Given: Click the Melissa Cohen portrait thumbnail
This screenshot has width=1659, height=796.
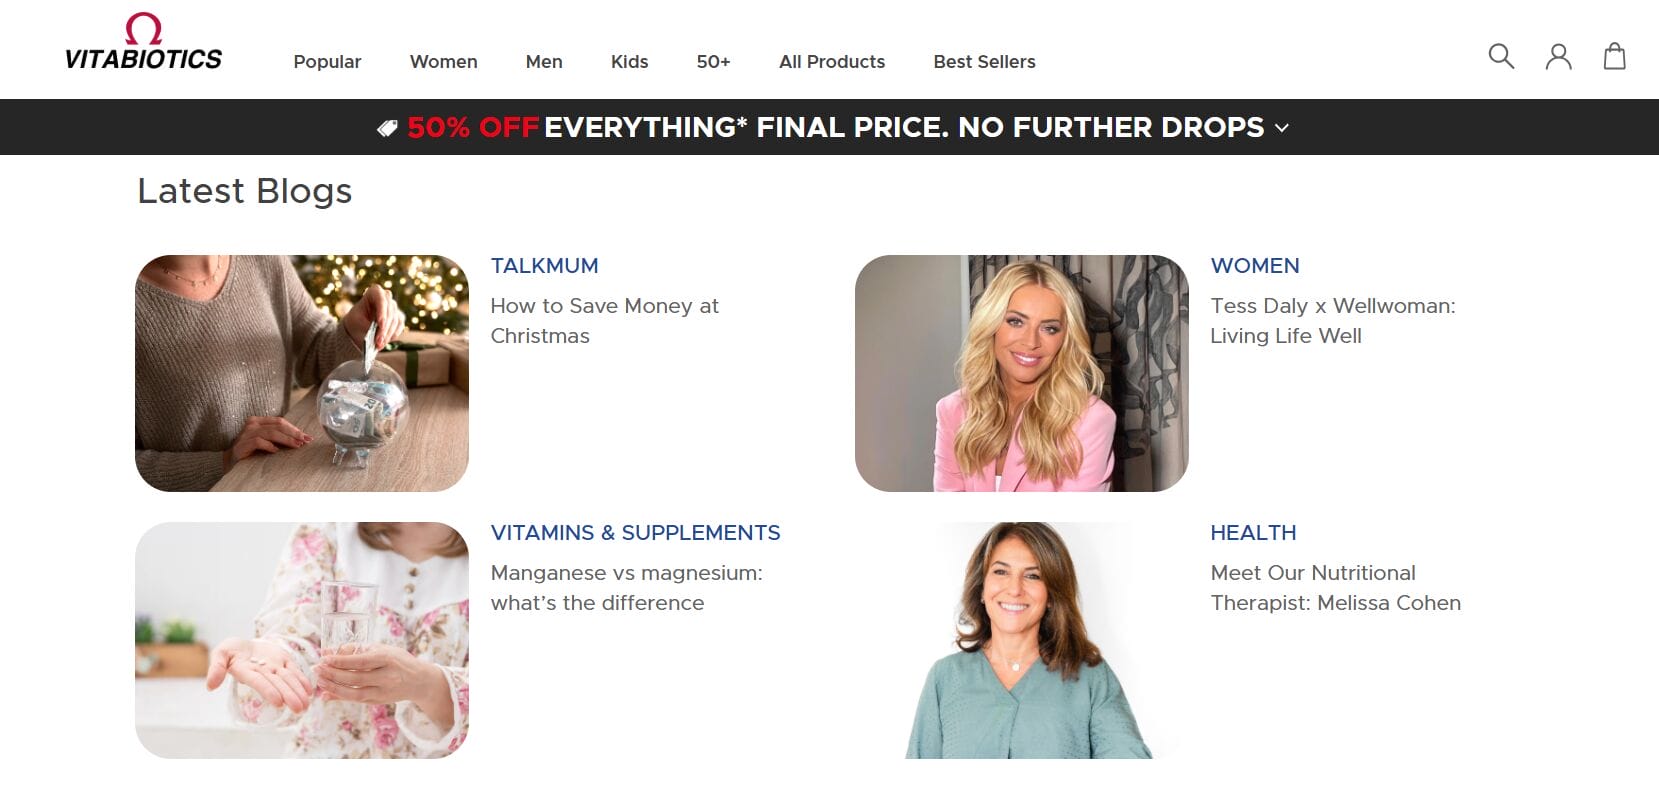Looking at the screenshot, I should point(1022,640).
